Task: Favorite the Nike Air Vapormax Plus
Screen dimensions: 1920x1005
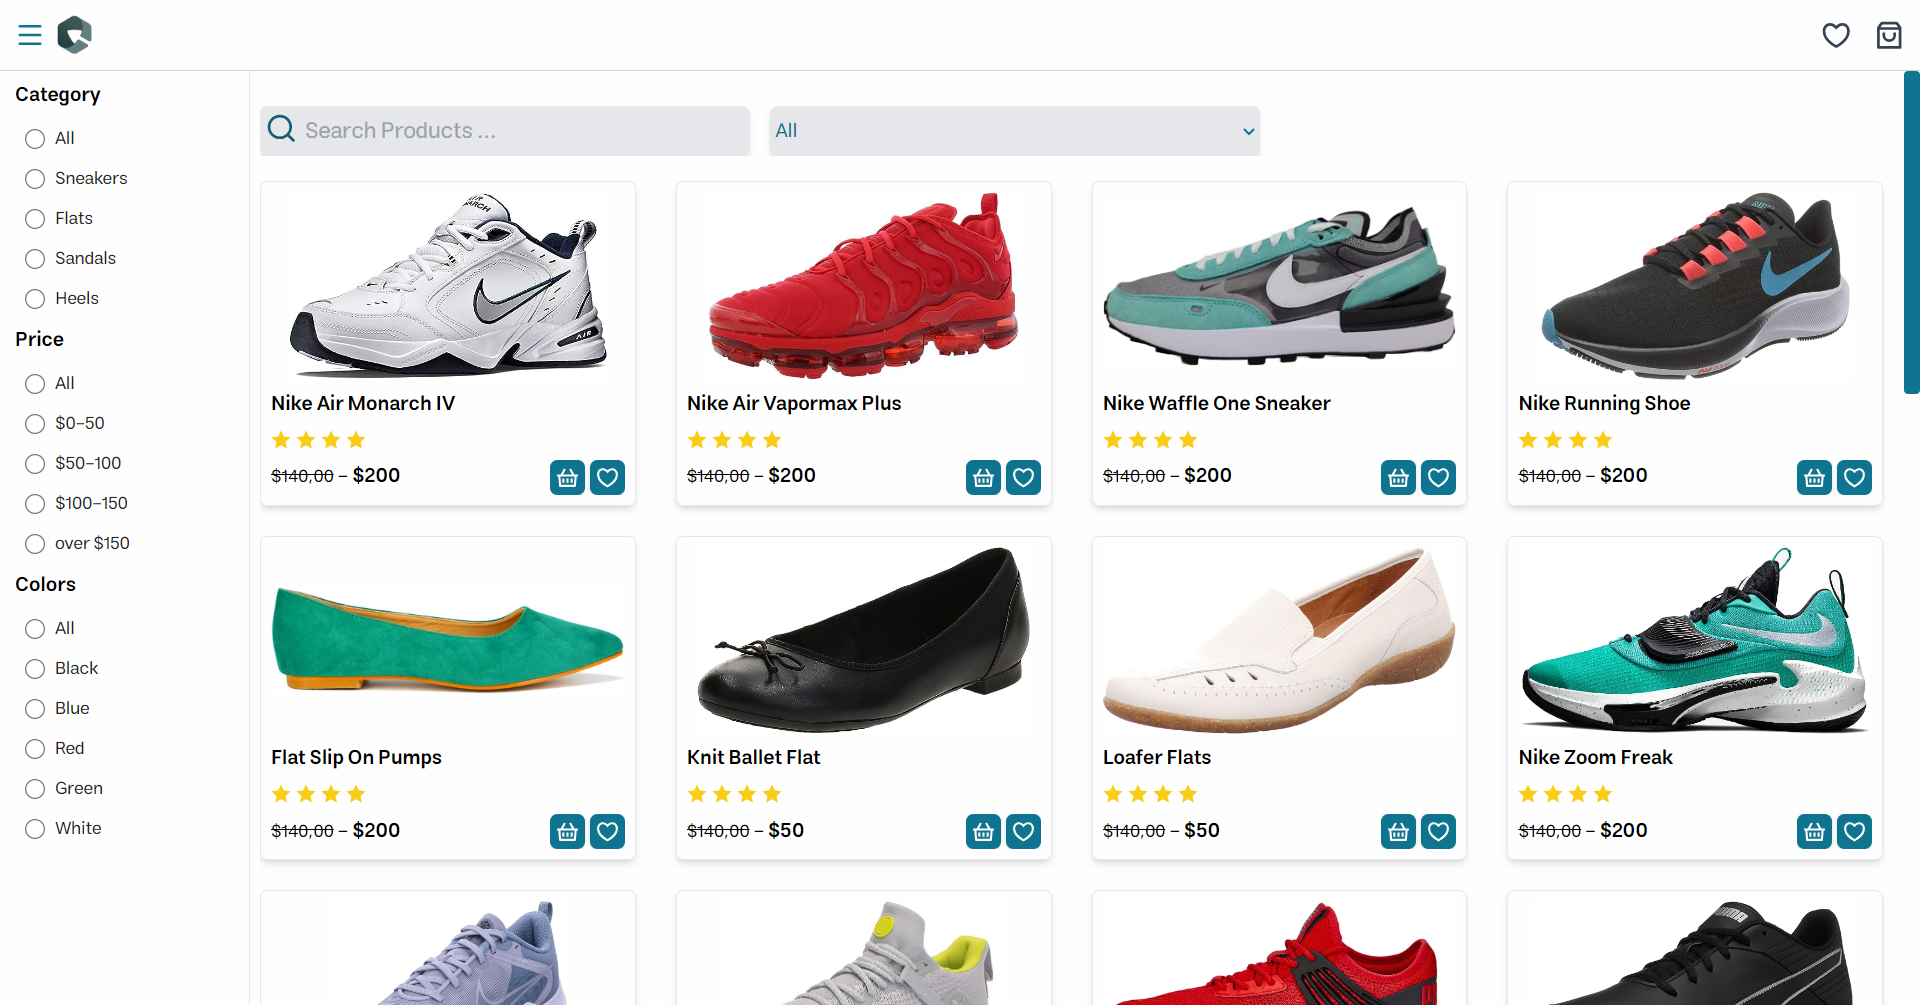Action: coord(1023,478)
